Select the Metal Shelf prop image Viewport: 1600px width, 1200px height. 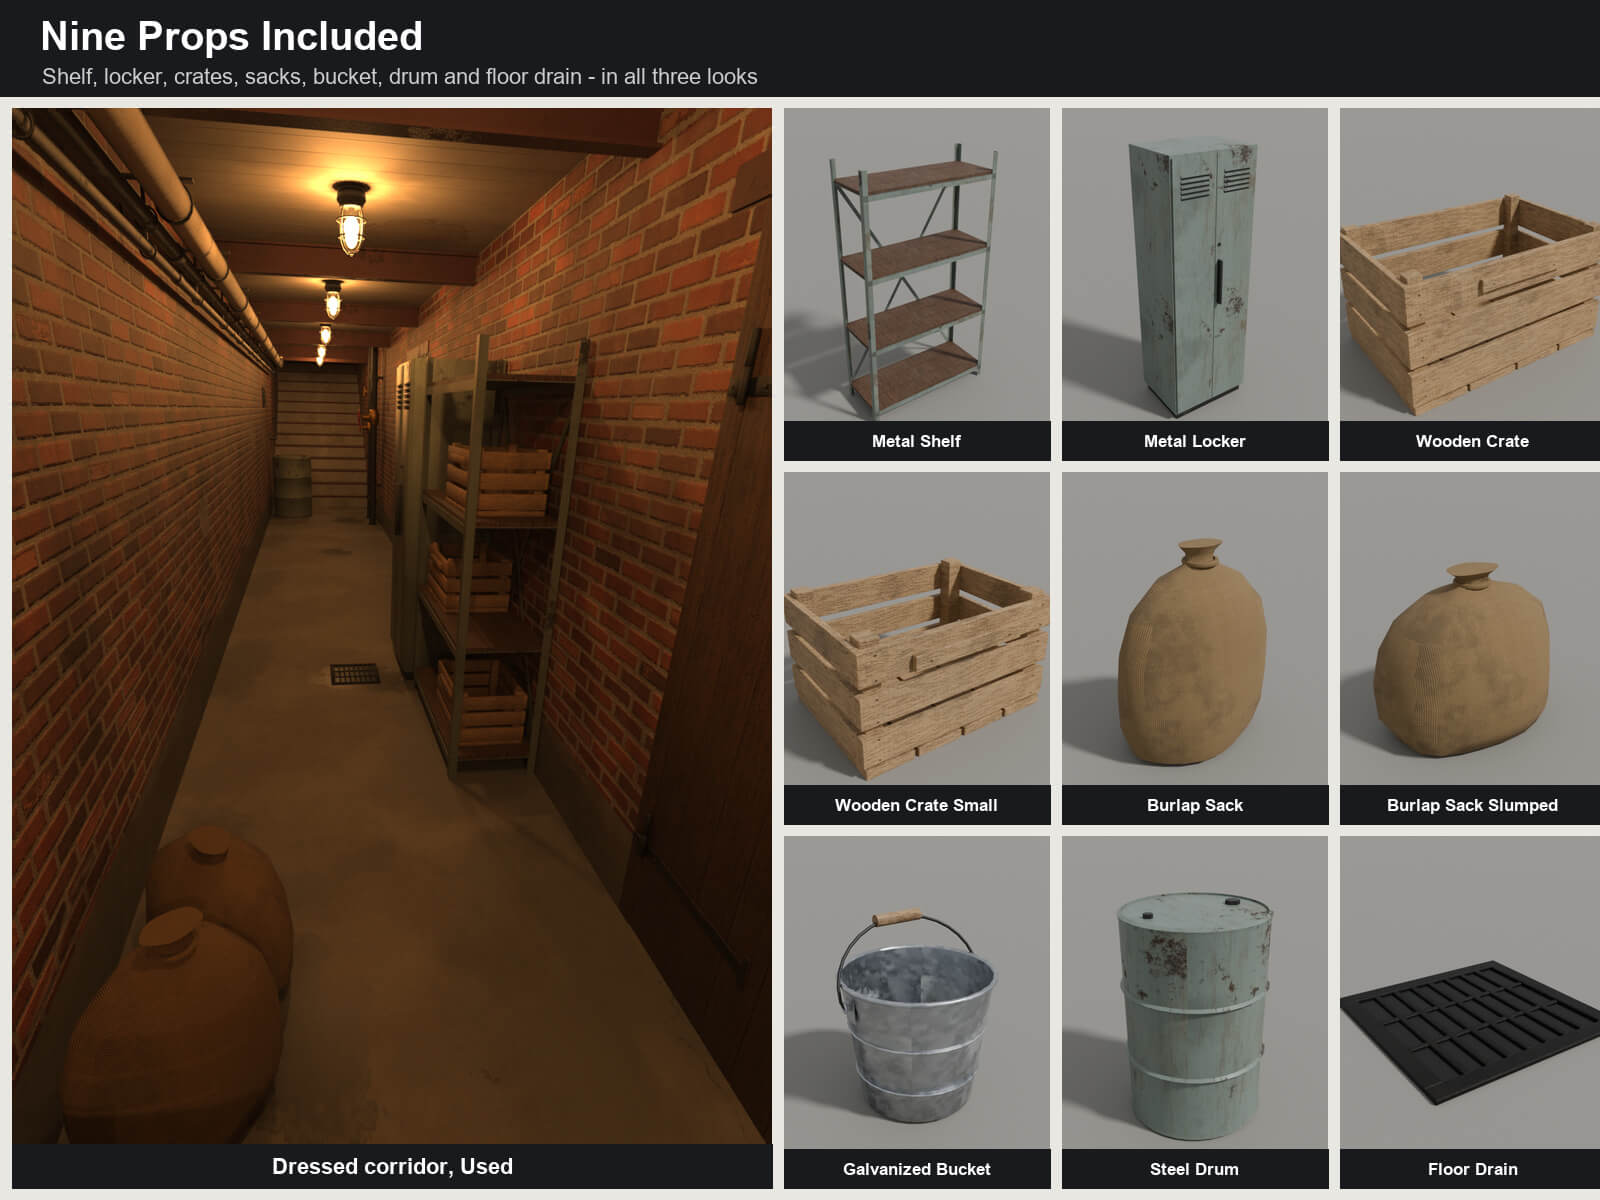(917, 264)
